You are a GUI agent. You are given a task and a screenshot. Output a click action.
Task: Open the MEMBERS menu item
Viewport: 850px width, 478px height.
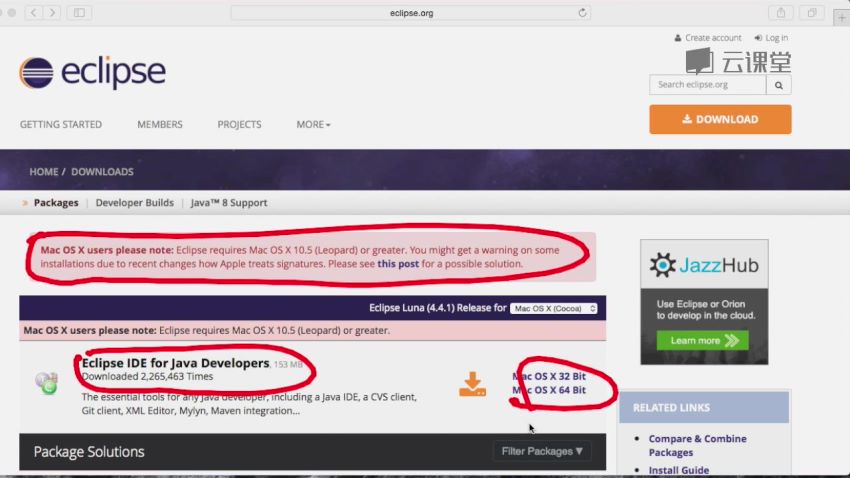pos(160,124)
